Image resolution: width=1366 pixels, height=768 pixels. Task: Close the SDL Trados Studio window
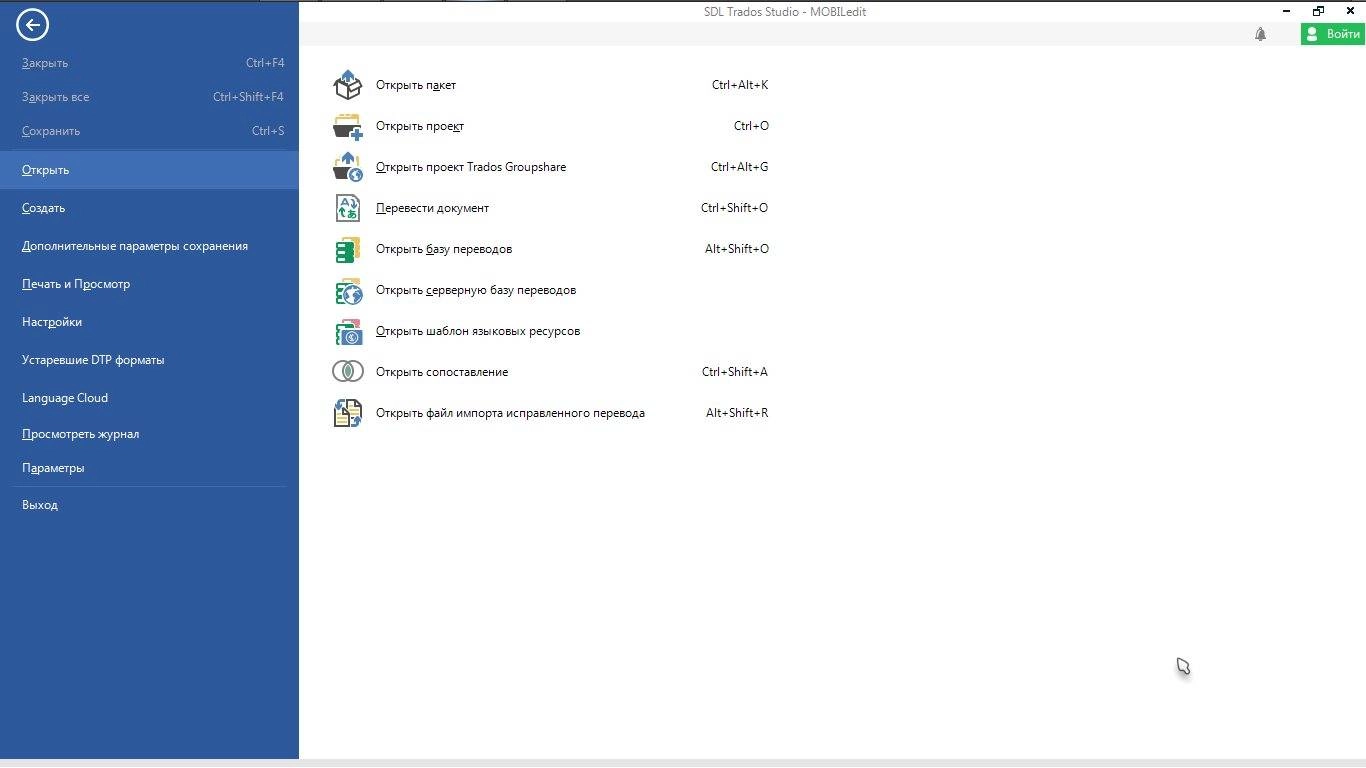pyautogui.click(x=1350, y=11)
